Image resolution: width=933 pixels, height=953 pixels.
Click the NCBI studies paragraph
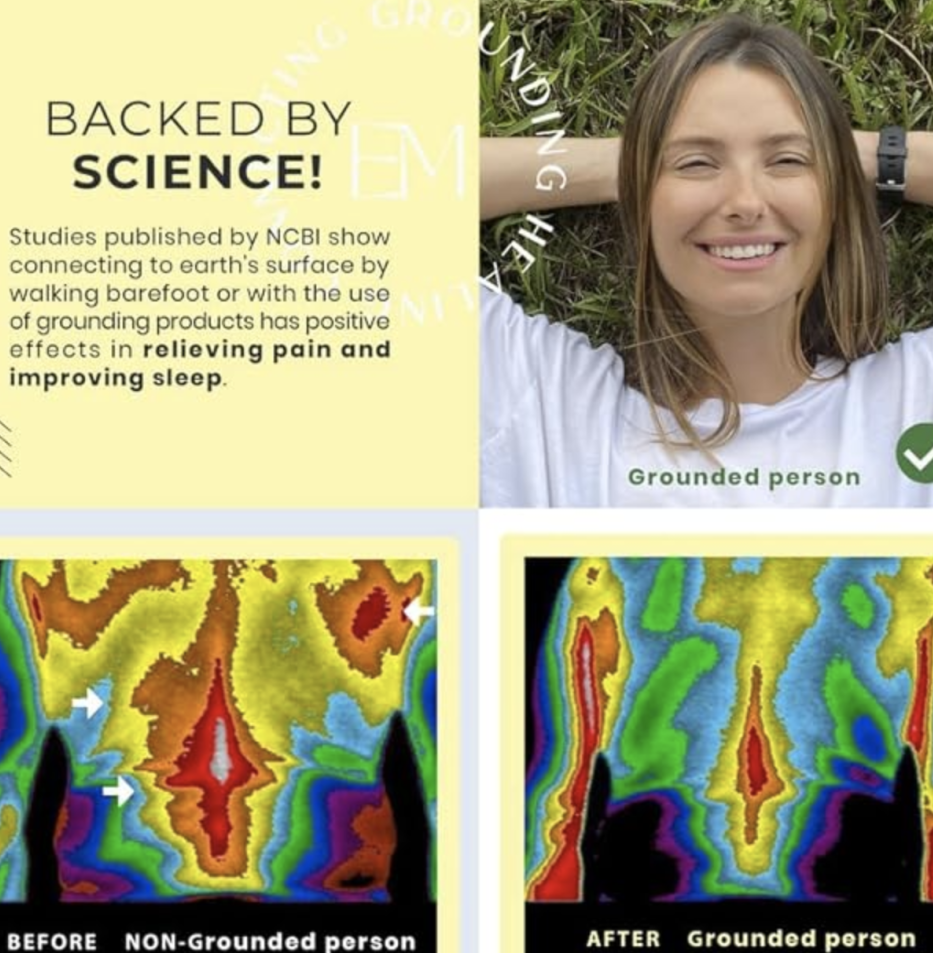coord(199,307)
